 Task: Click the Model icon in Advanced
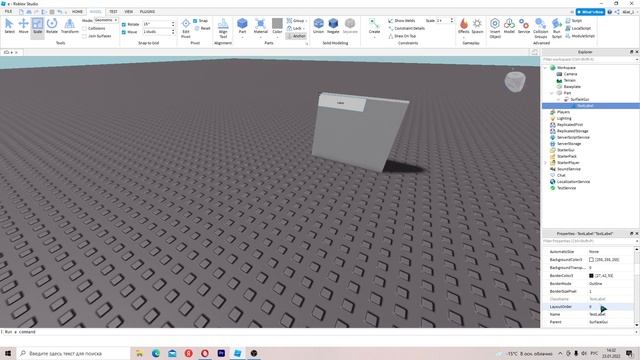(509, 26)
